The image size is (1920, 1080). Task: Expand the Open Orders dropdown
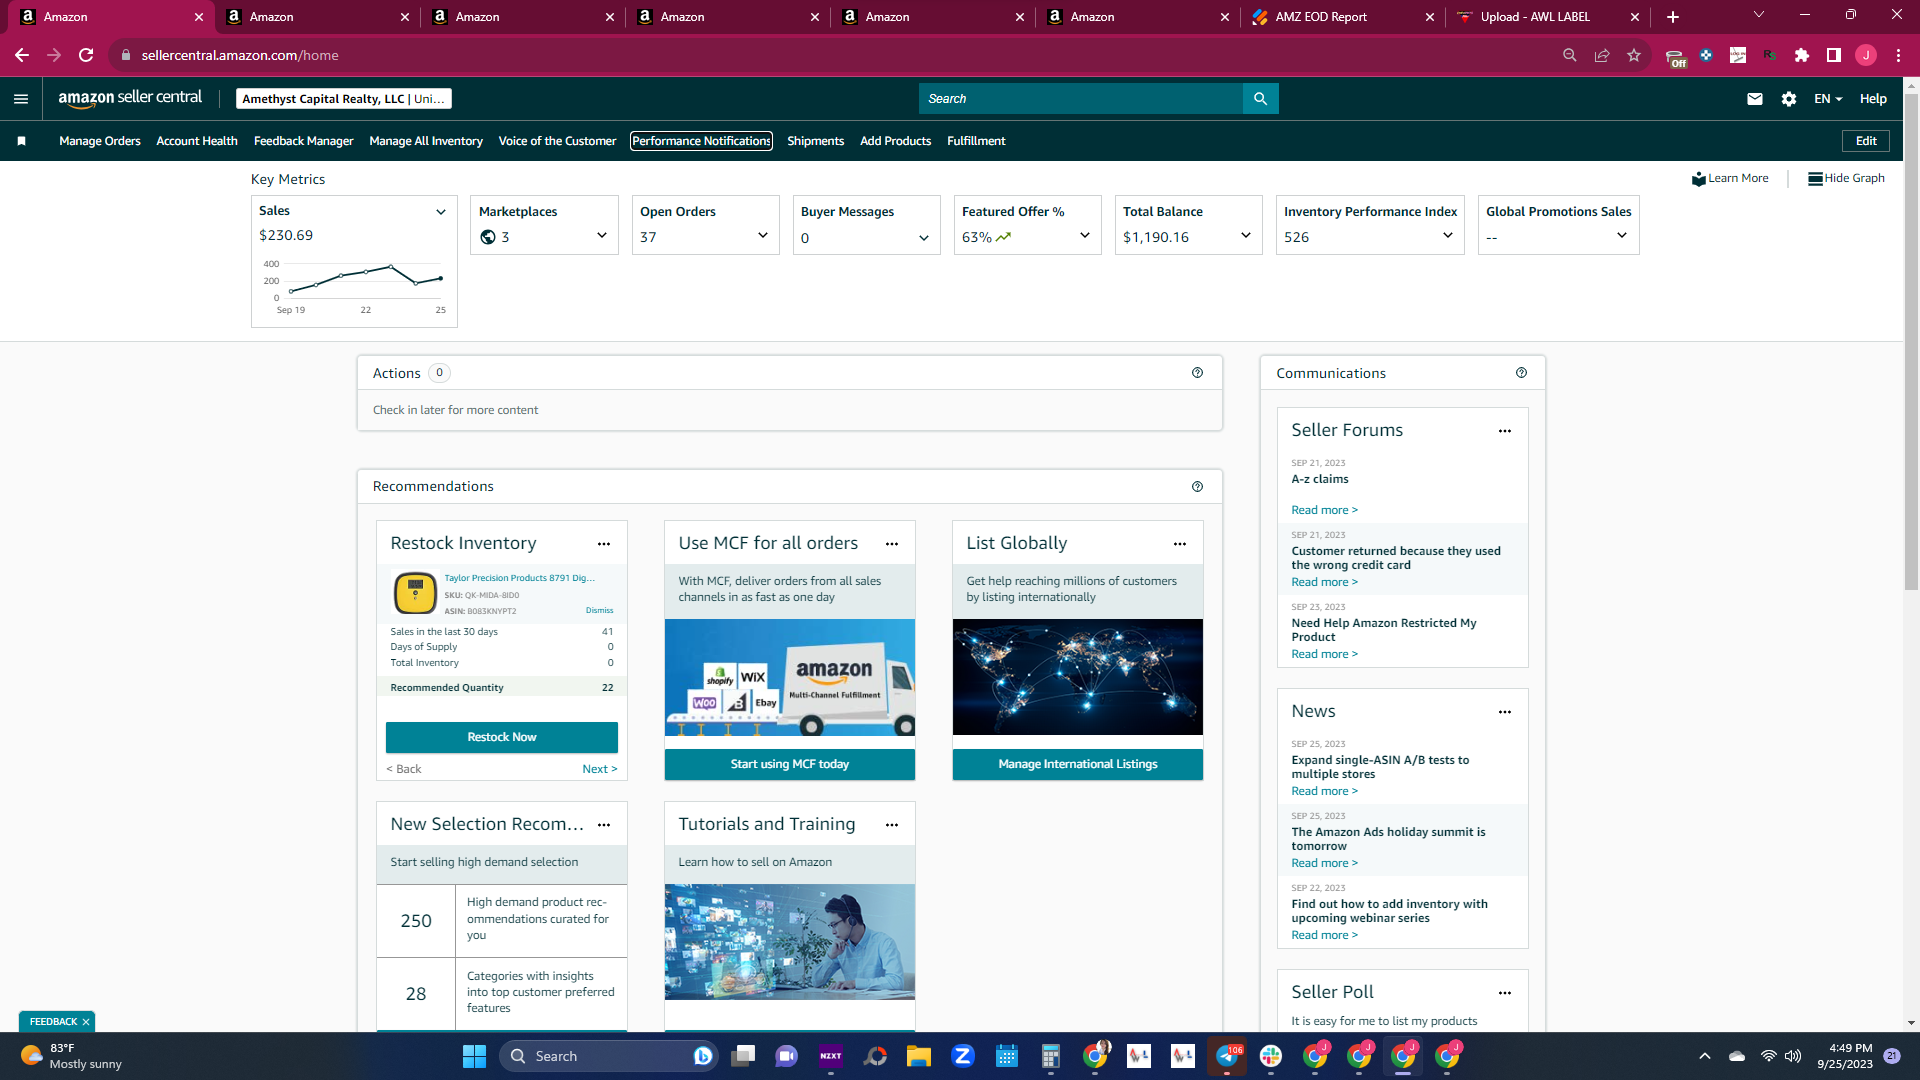(763, 236)
